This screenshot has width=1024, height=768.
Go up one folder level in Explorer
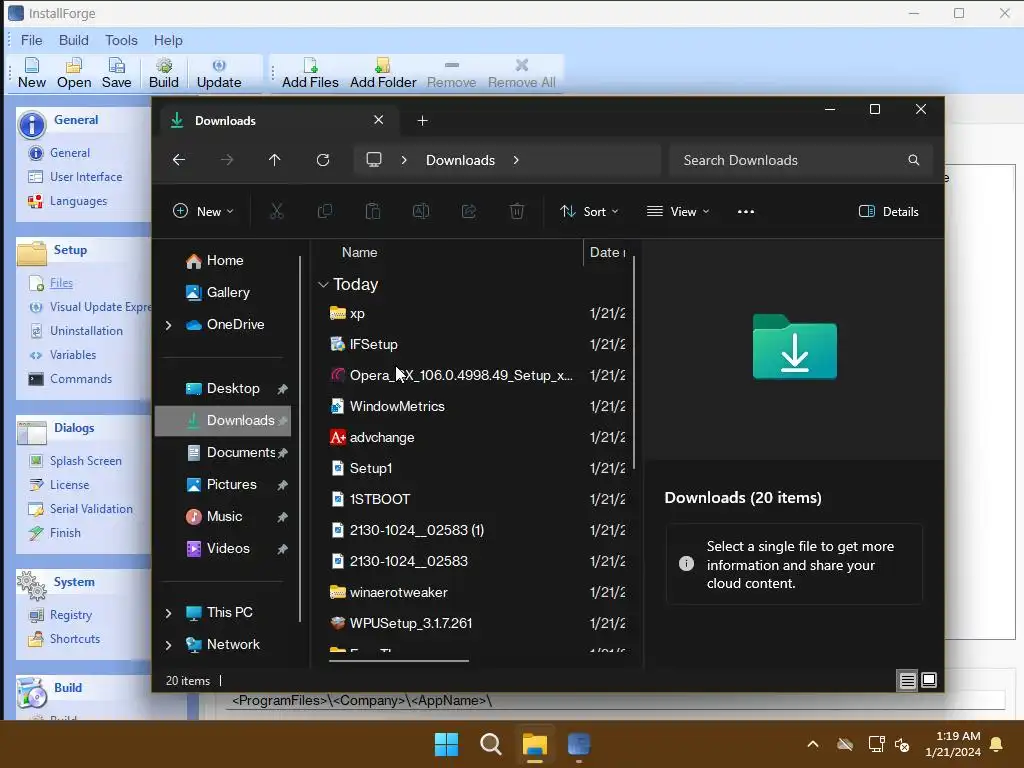point(274,160)
